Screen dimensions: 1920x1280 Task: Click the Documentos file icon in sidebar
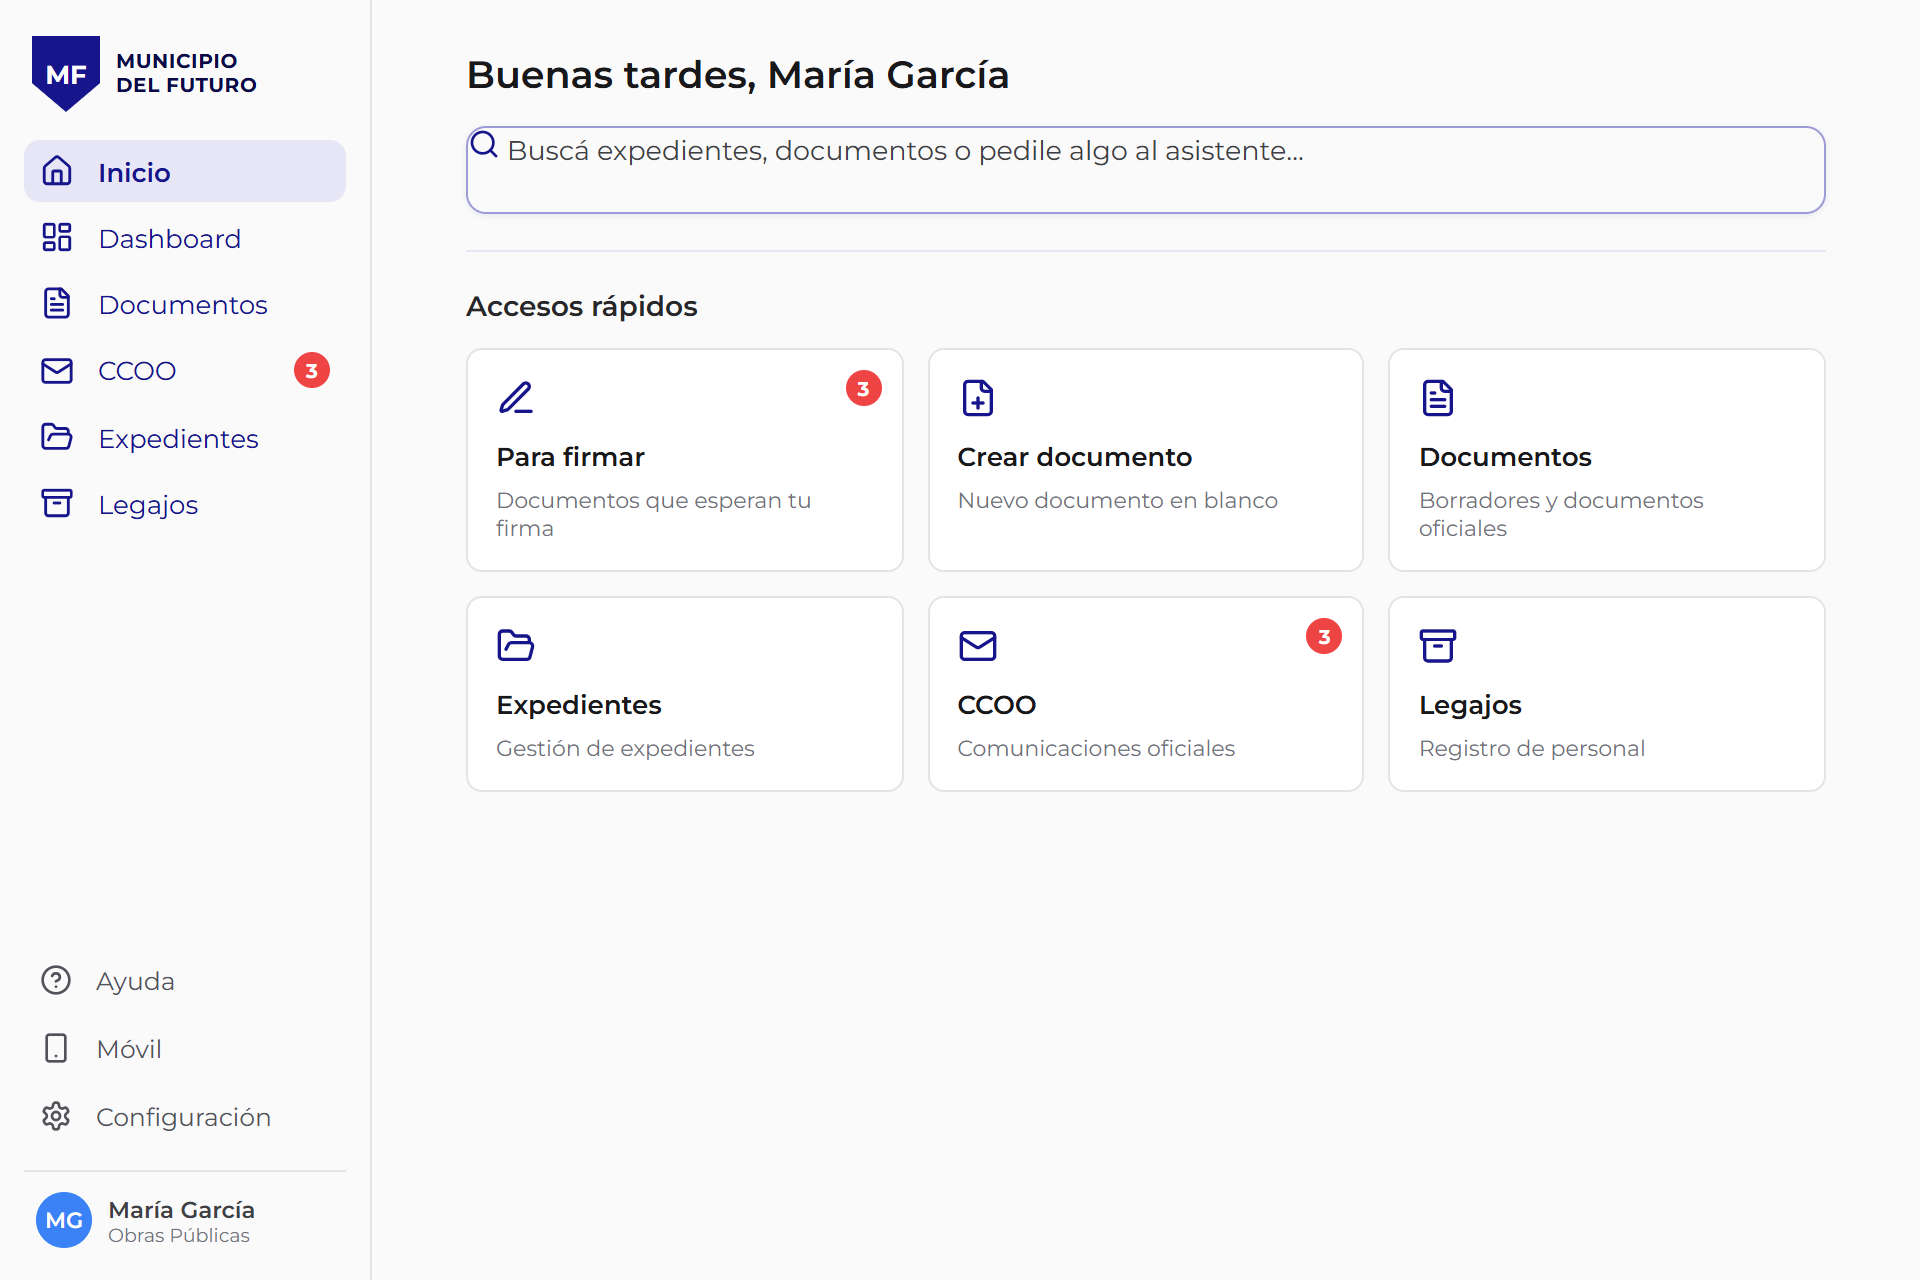57,303
